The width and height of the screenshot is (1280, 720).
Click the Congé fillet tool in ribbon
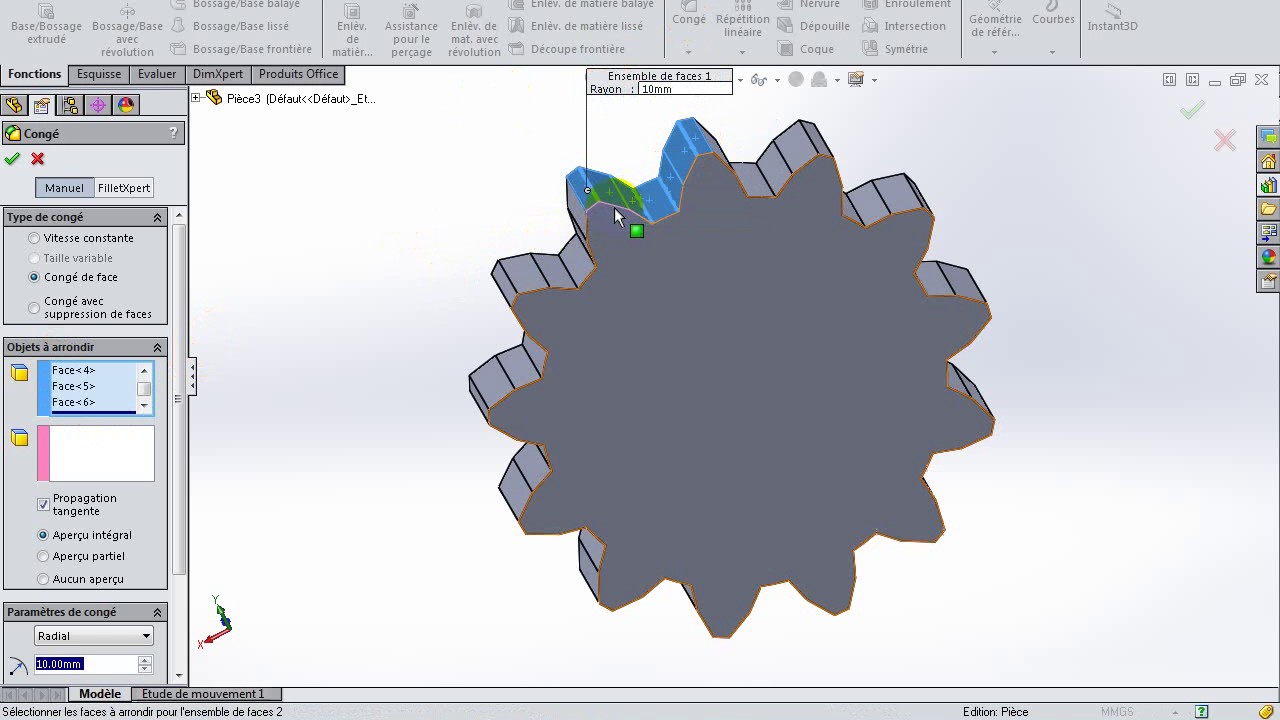click(689, 14)
